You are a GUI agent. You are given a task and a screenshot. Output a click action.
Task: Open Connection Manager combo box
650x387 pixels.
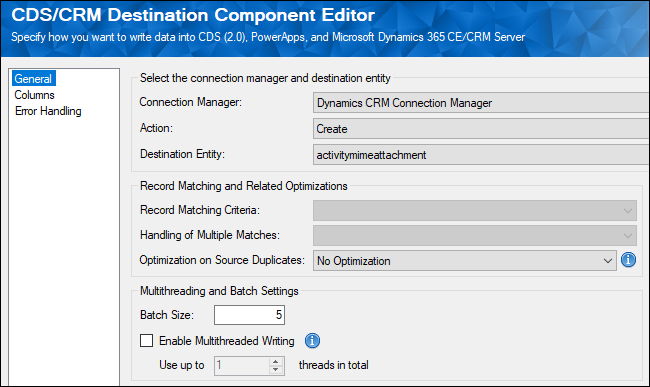point(481,103)
